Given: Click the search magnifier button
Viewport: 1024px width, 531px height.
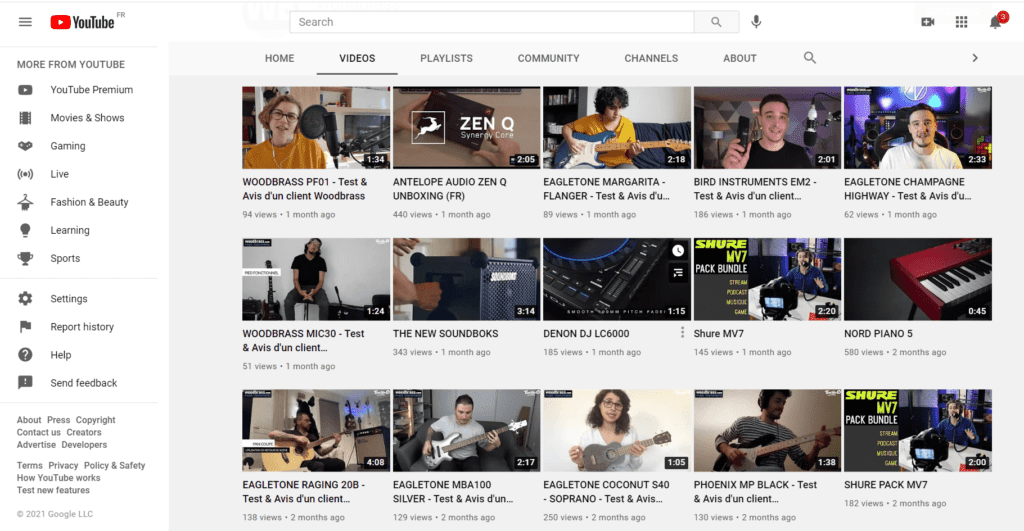Looking at the screenshot, I should point(716,22).
